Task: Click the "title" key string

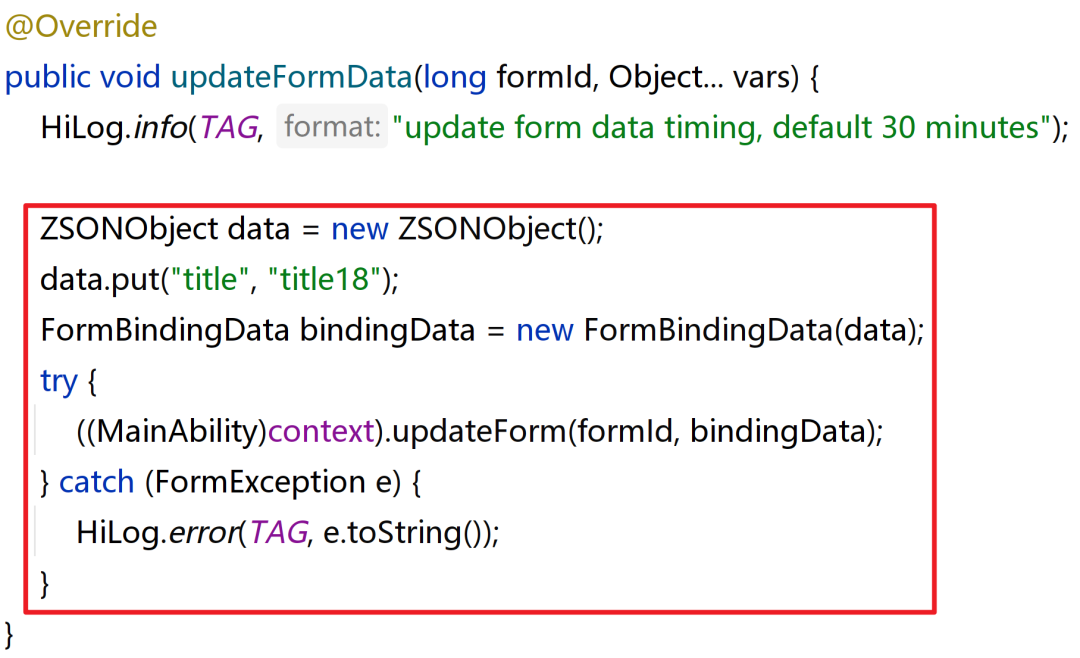Action: [212, 279]
